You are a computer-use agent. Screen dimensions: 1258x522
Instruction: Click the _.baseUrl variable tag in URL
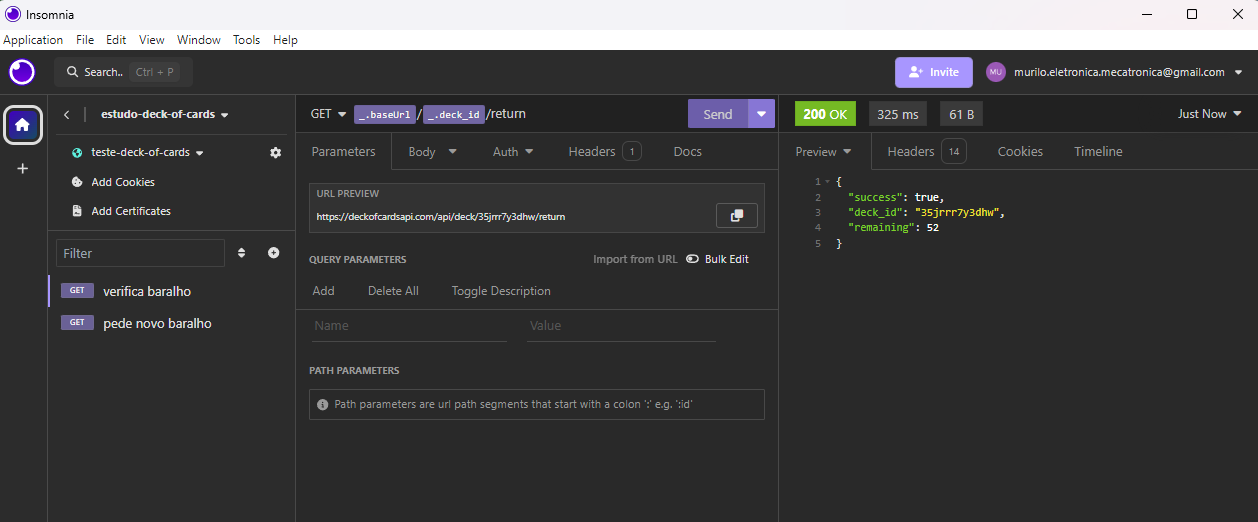point(384,114)
